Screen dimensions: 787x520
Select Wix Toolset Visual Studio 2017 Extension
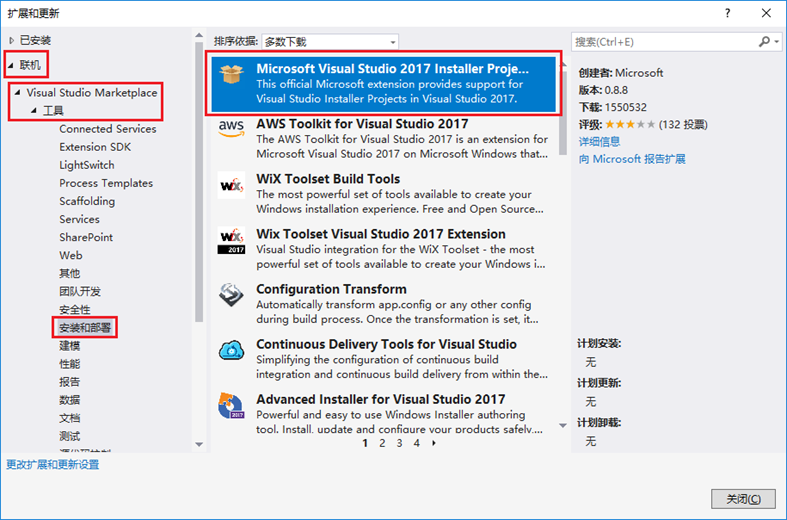[380, 234]
